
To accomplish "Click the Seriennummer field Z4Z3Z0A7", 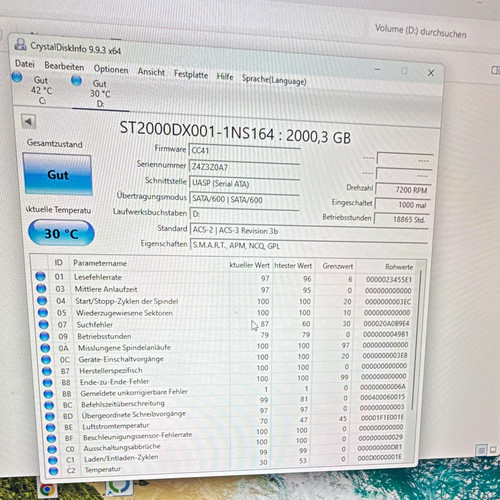I will 244,167.
